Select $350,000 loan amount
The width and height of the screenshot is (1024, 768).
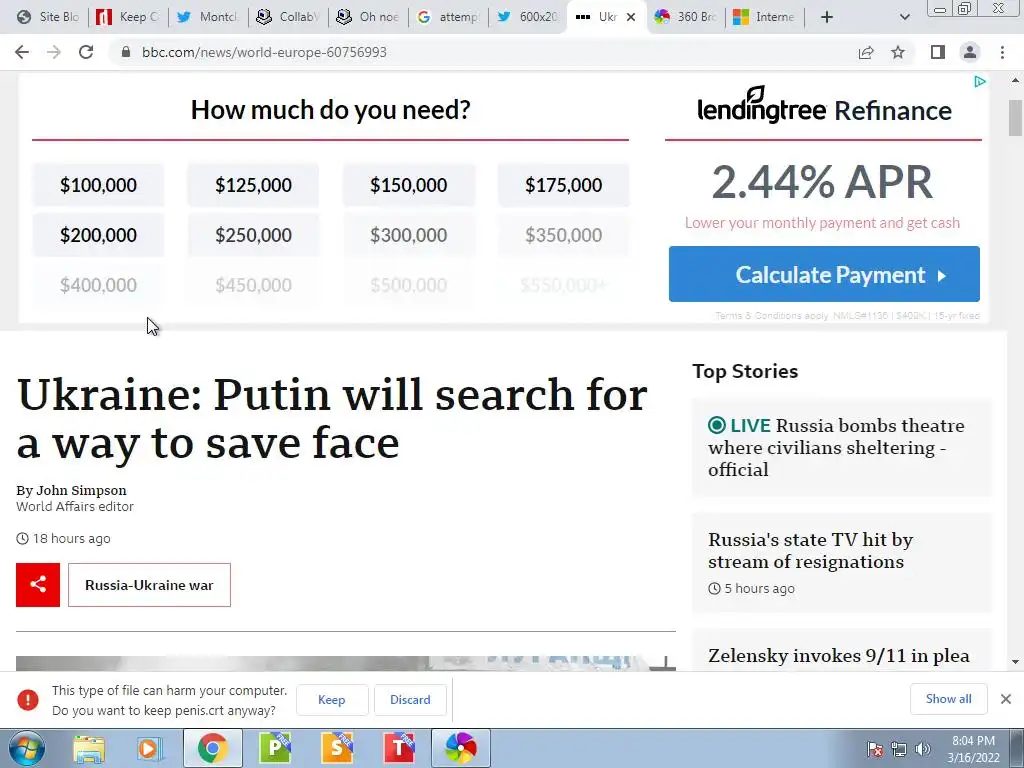coord(564,235)
